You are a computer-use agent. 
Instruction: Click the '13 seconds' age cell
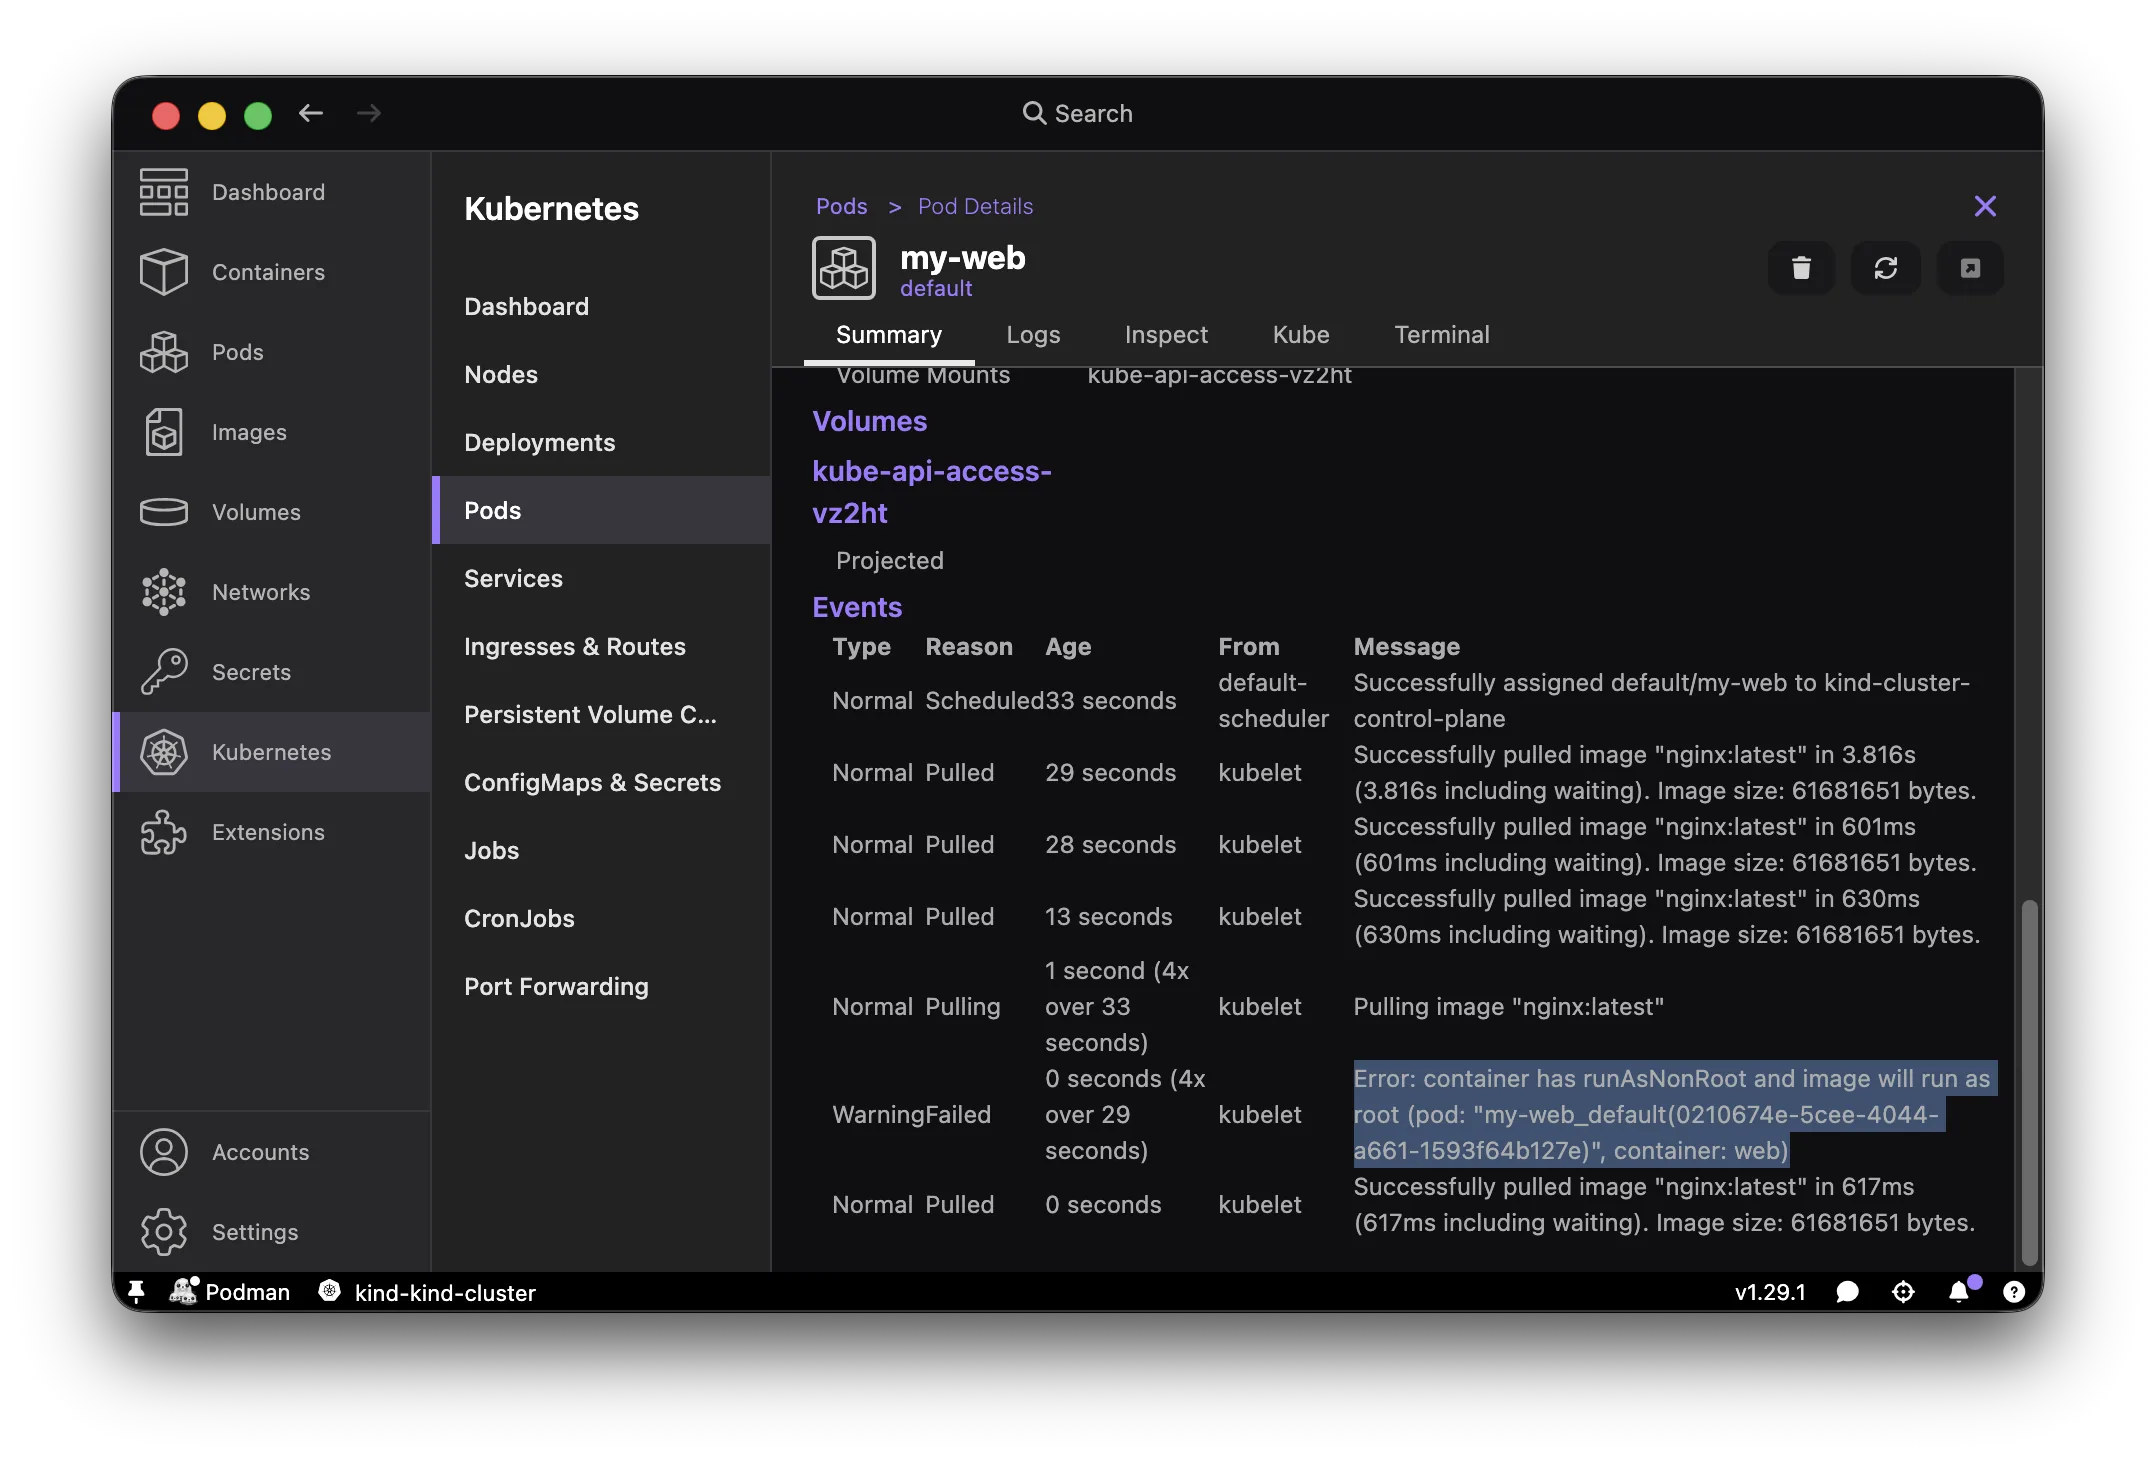(x=1109, y=917)
